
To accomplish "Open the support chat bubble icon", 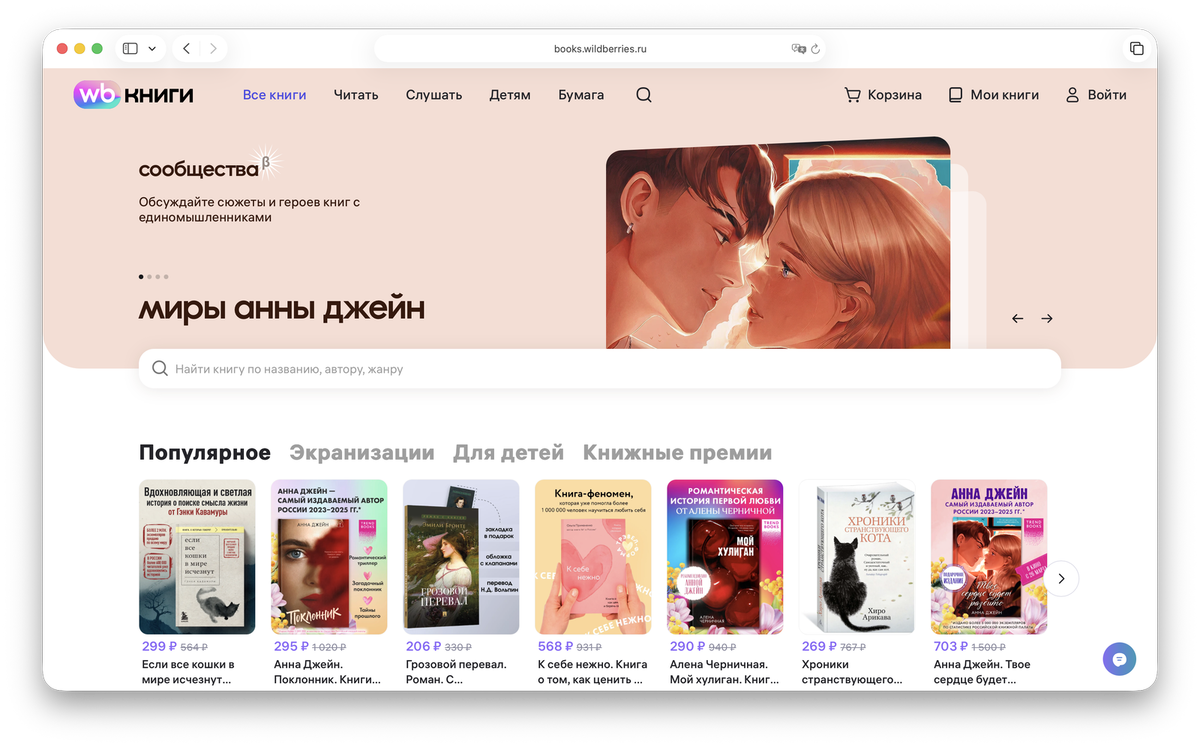I will pyautogui.click(x=1119, y=659).
